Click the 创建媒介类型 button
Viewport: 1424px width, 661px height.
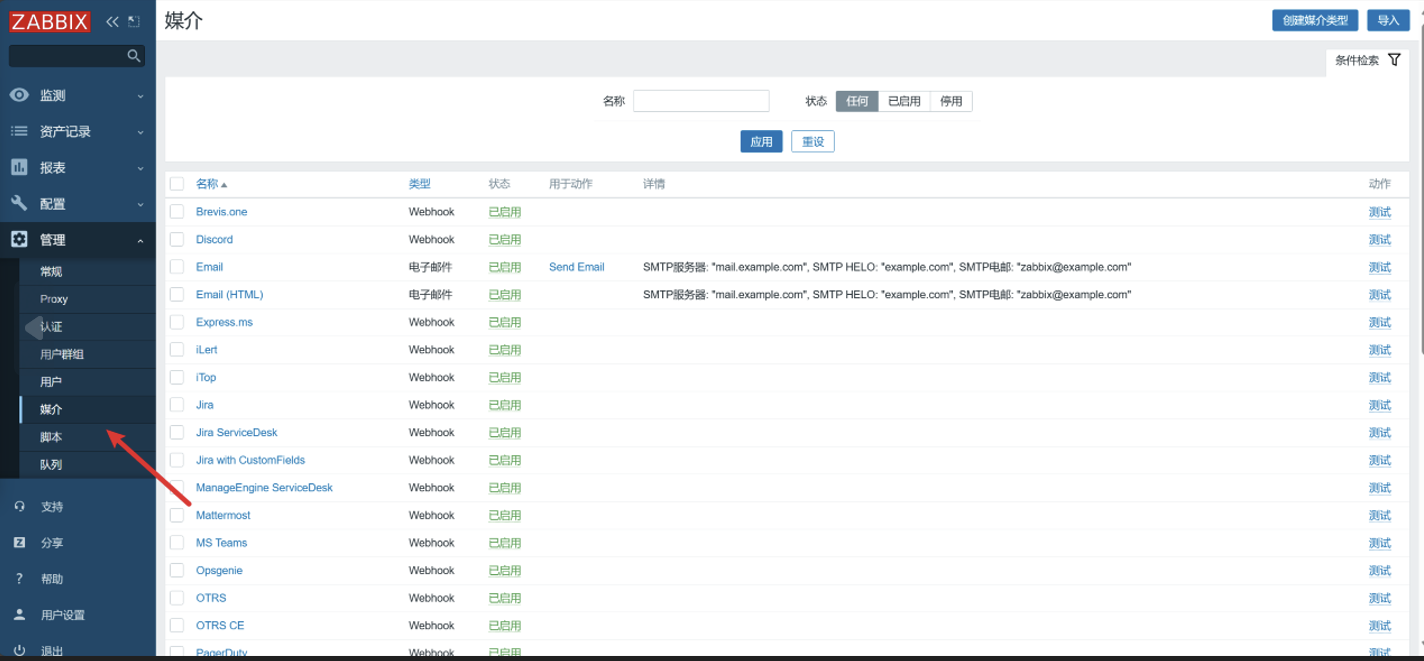point(1315,20)
